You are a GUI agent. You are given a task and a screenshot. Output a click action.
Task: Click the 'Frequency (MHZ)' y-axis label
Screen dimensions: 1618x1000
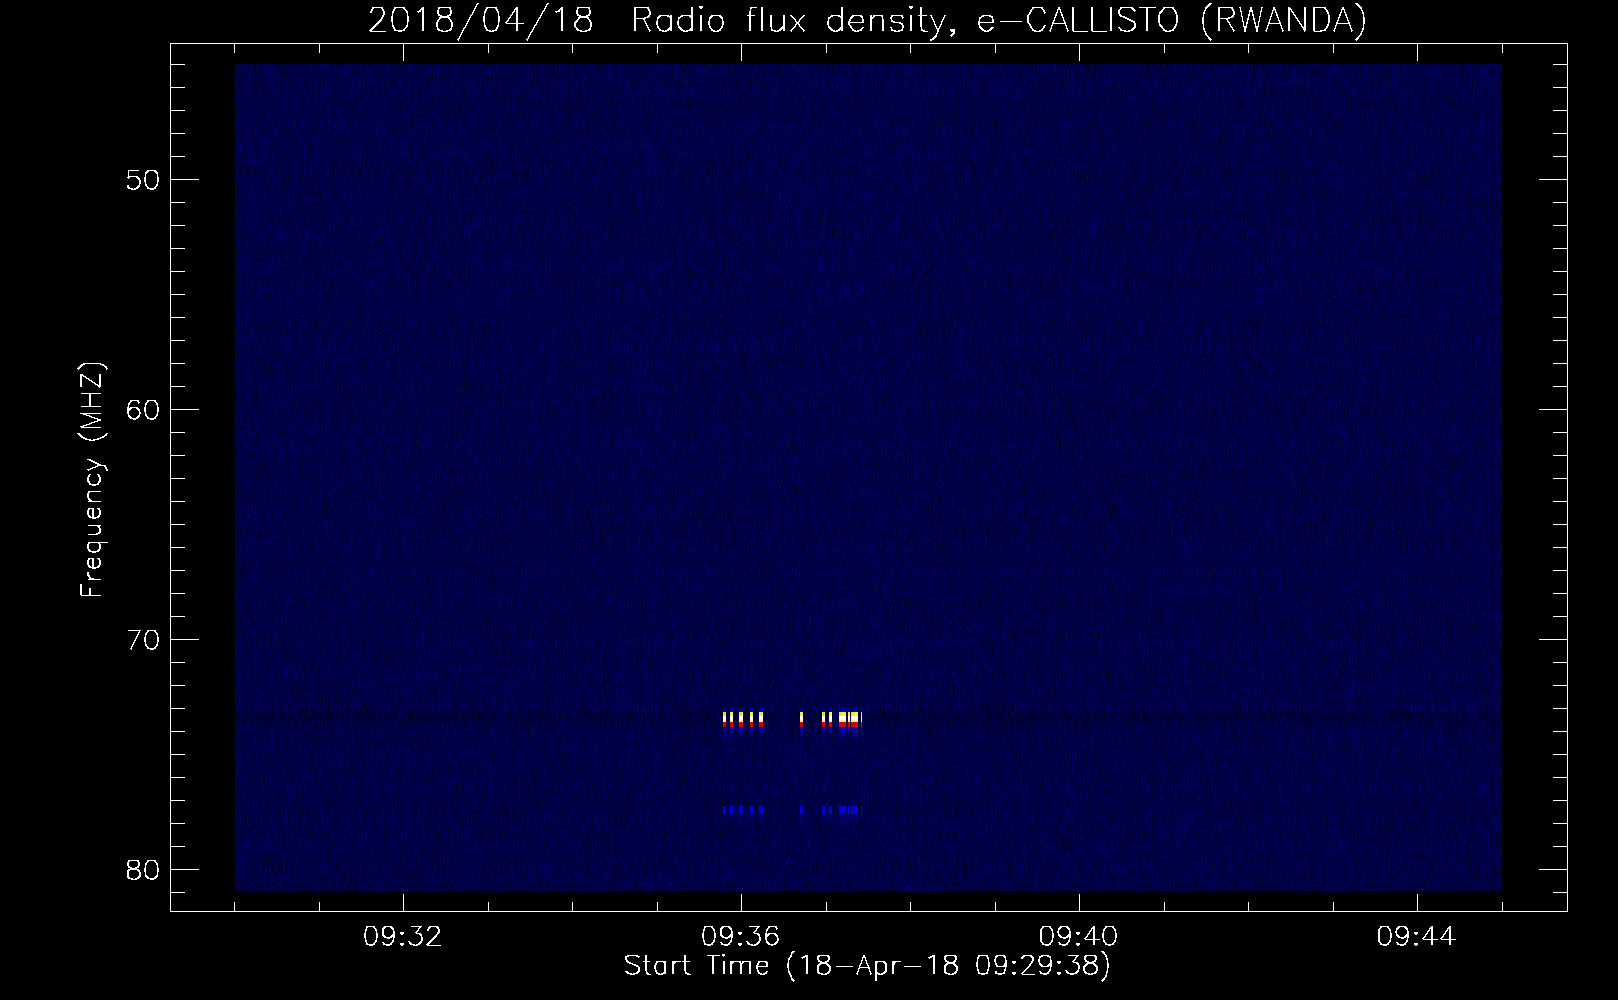point(91,480)
